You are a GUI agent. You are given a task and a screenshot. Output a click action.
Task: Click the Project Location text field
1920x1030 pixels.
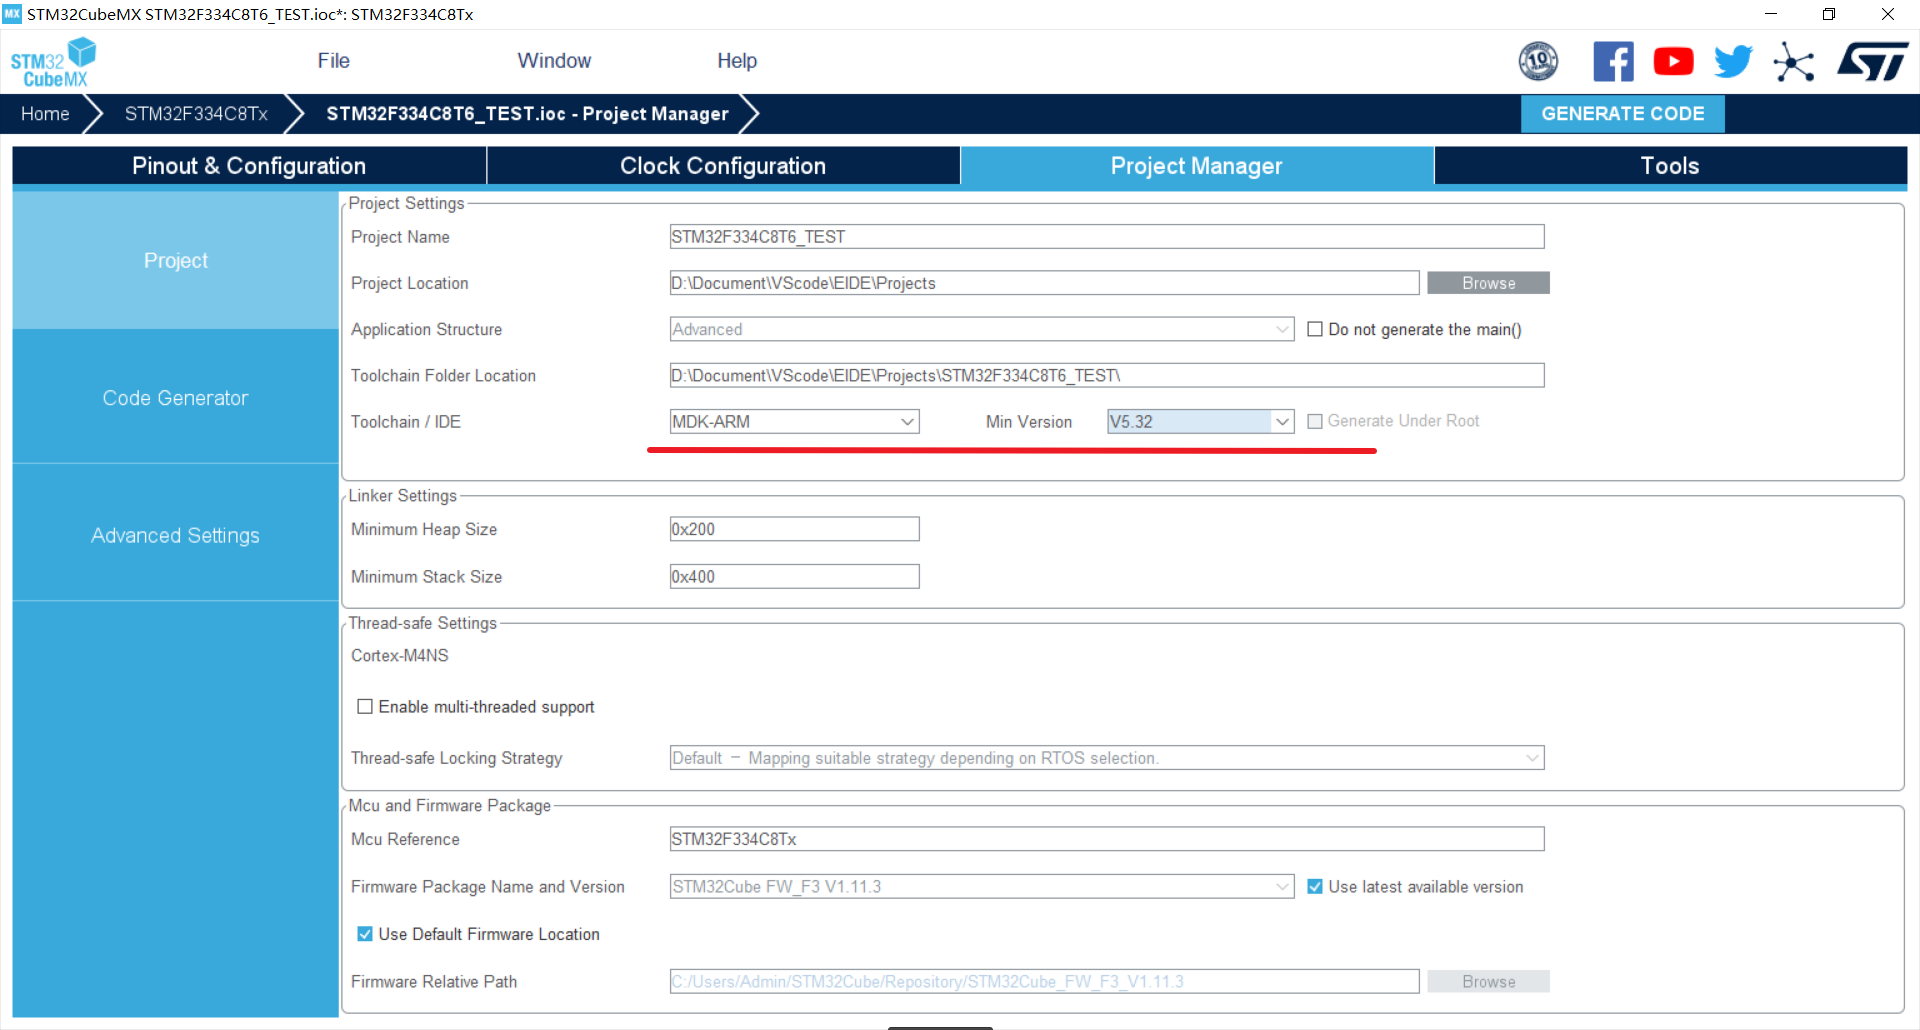coord(1044,283)
